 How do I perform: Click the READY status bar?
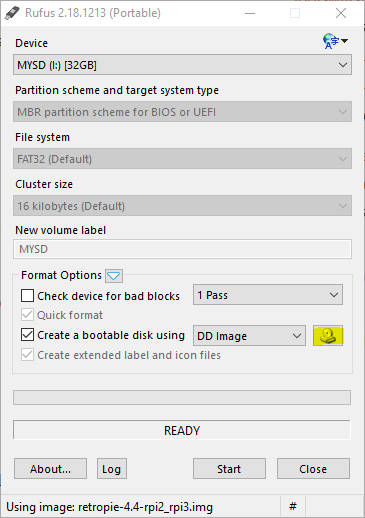coord(182,430)
